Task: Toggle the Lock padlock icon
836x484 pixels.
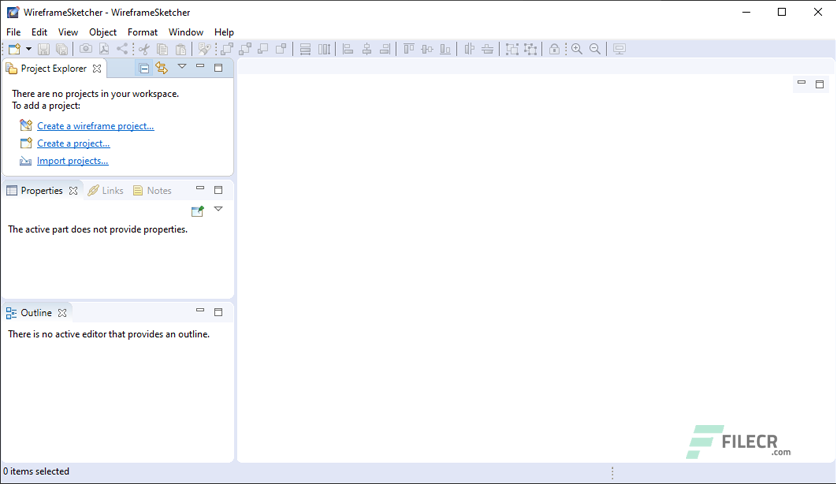Action: [554, 49]
